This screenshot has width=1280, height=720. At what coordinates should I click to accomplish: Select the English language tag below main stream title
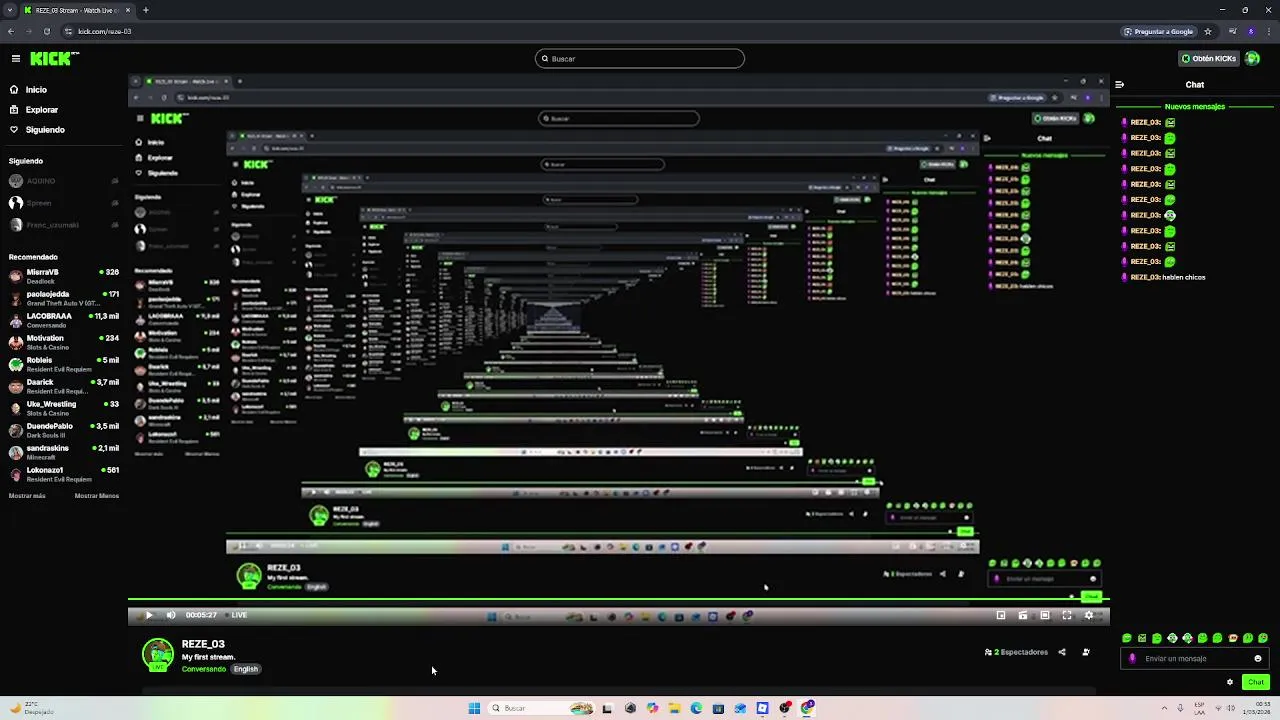click(x=246, y=669)
